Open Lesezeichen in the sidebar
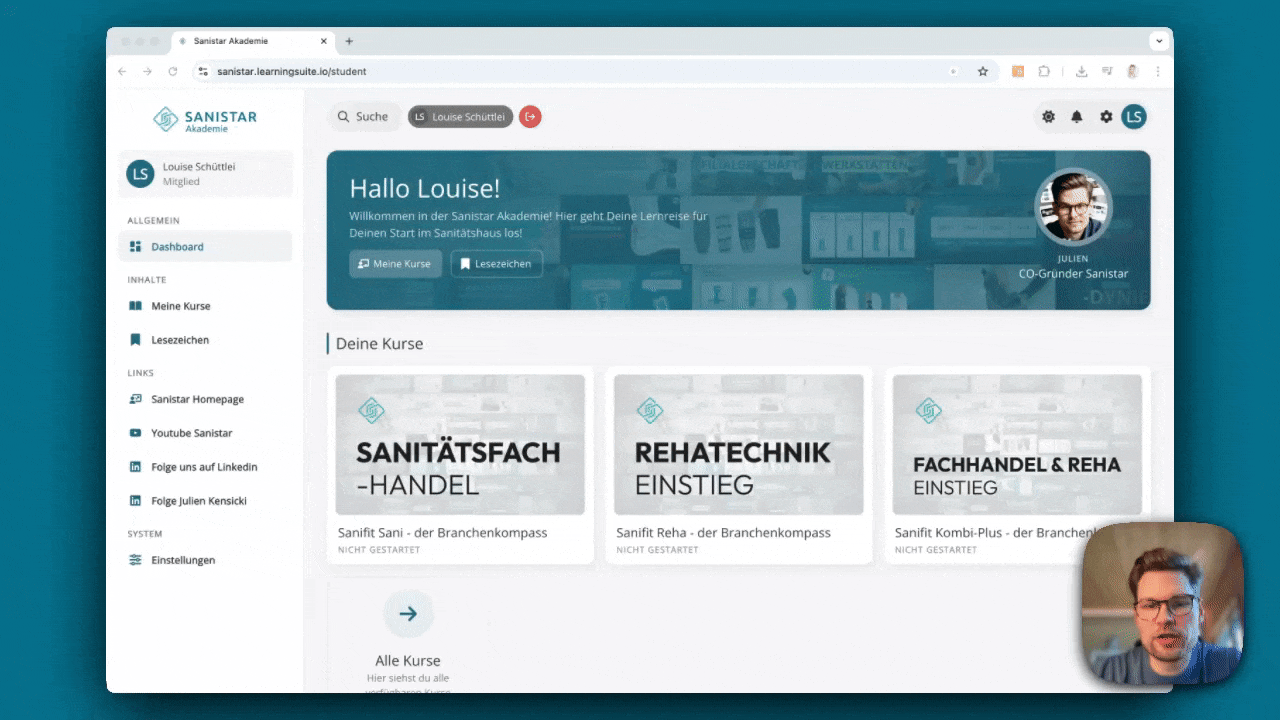This screenshot has height=720, width=1280. pyautogui.click(x=205, y=340)
